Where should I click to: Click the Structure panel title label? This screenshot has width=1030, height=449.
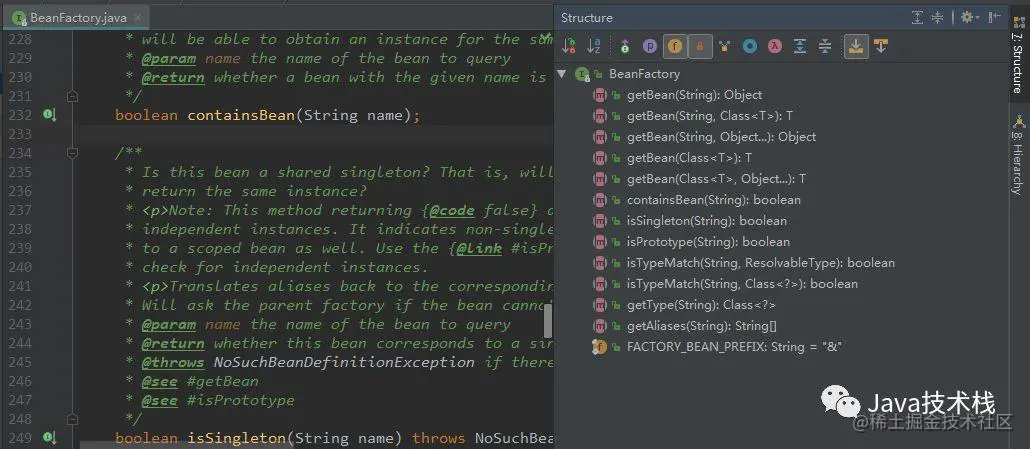[587, 18]
